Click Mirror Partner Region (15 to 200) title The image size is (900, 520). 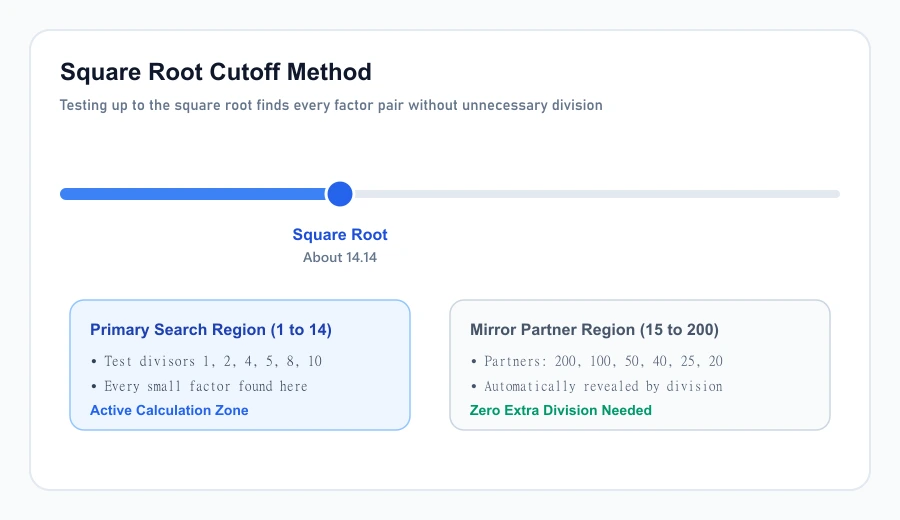click(594, 329)
